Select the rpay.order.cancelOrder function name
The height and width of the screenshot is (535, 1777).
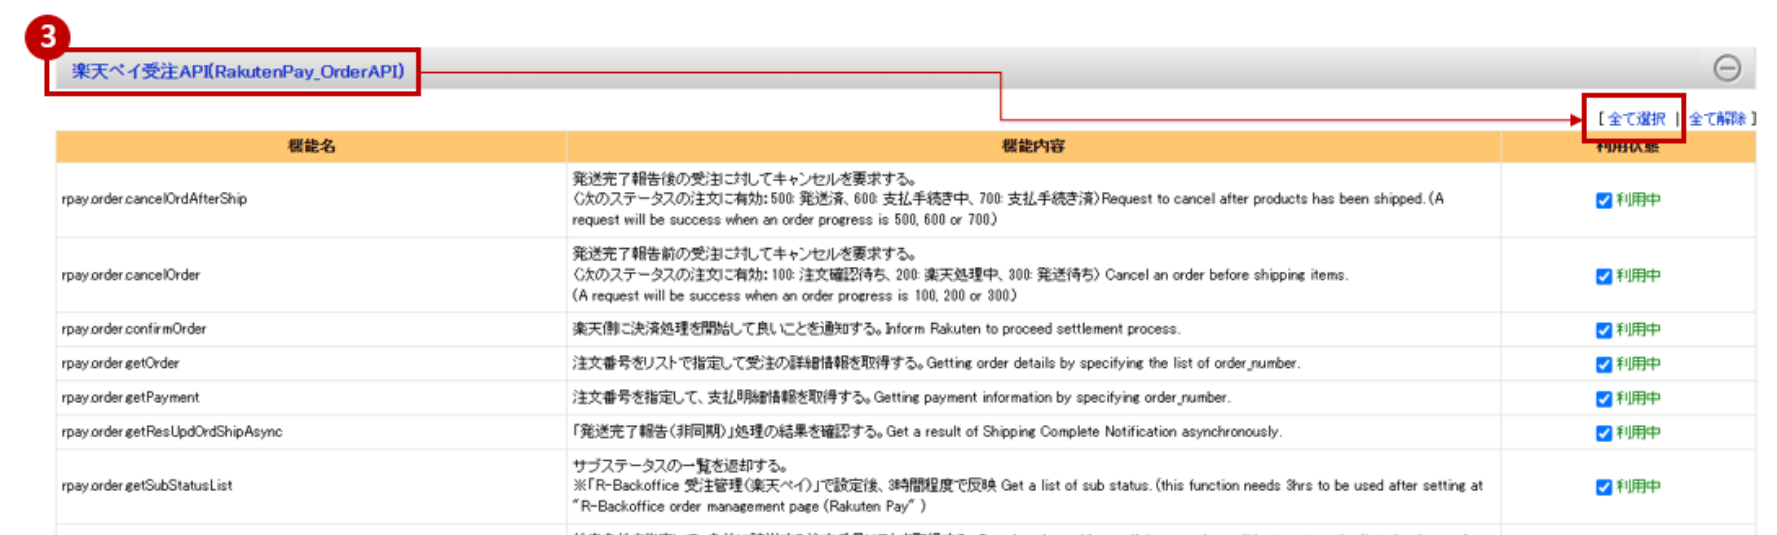pyautogui.click(x=131, y=275)
